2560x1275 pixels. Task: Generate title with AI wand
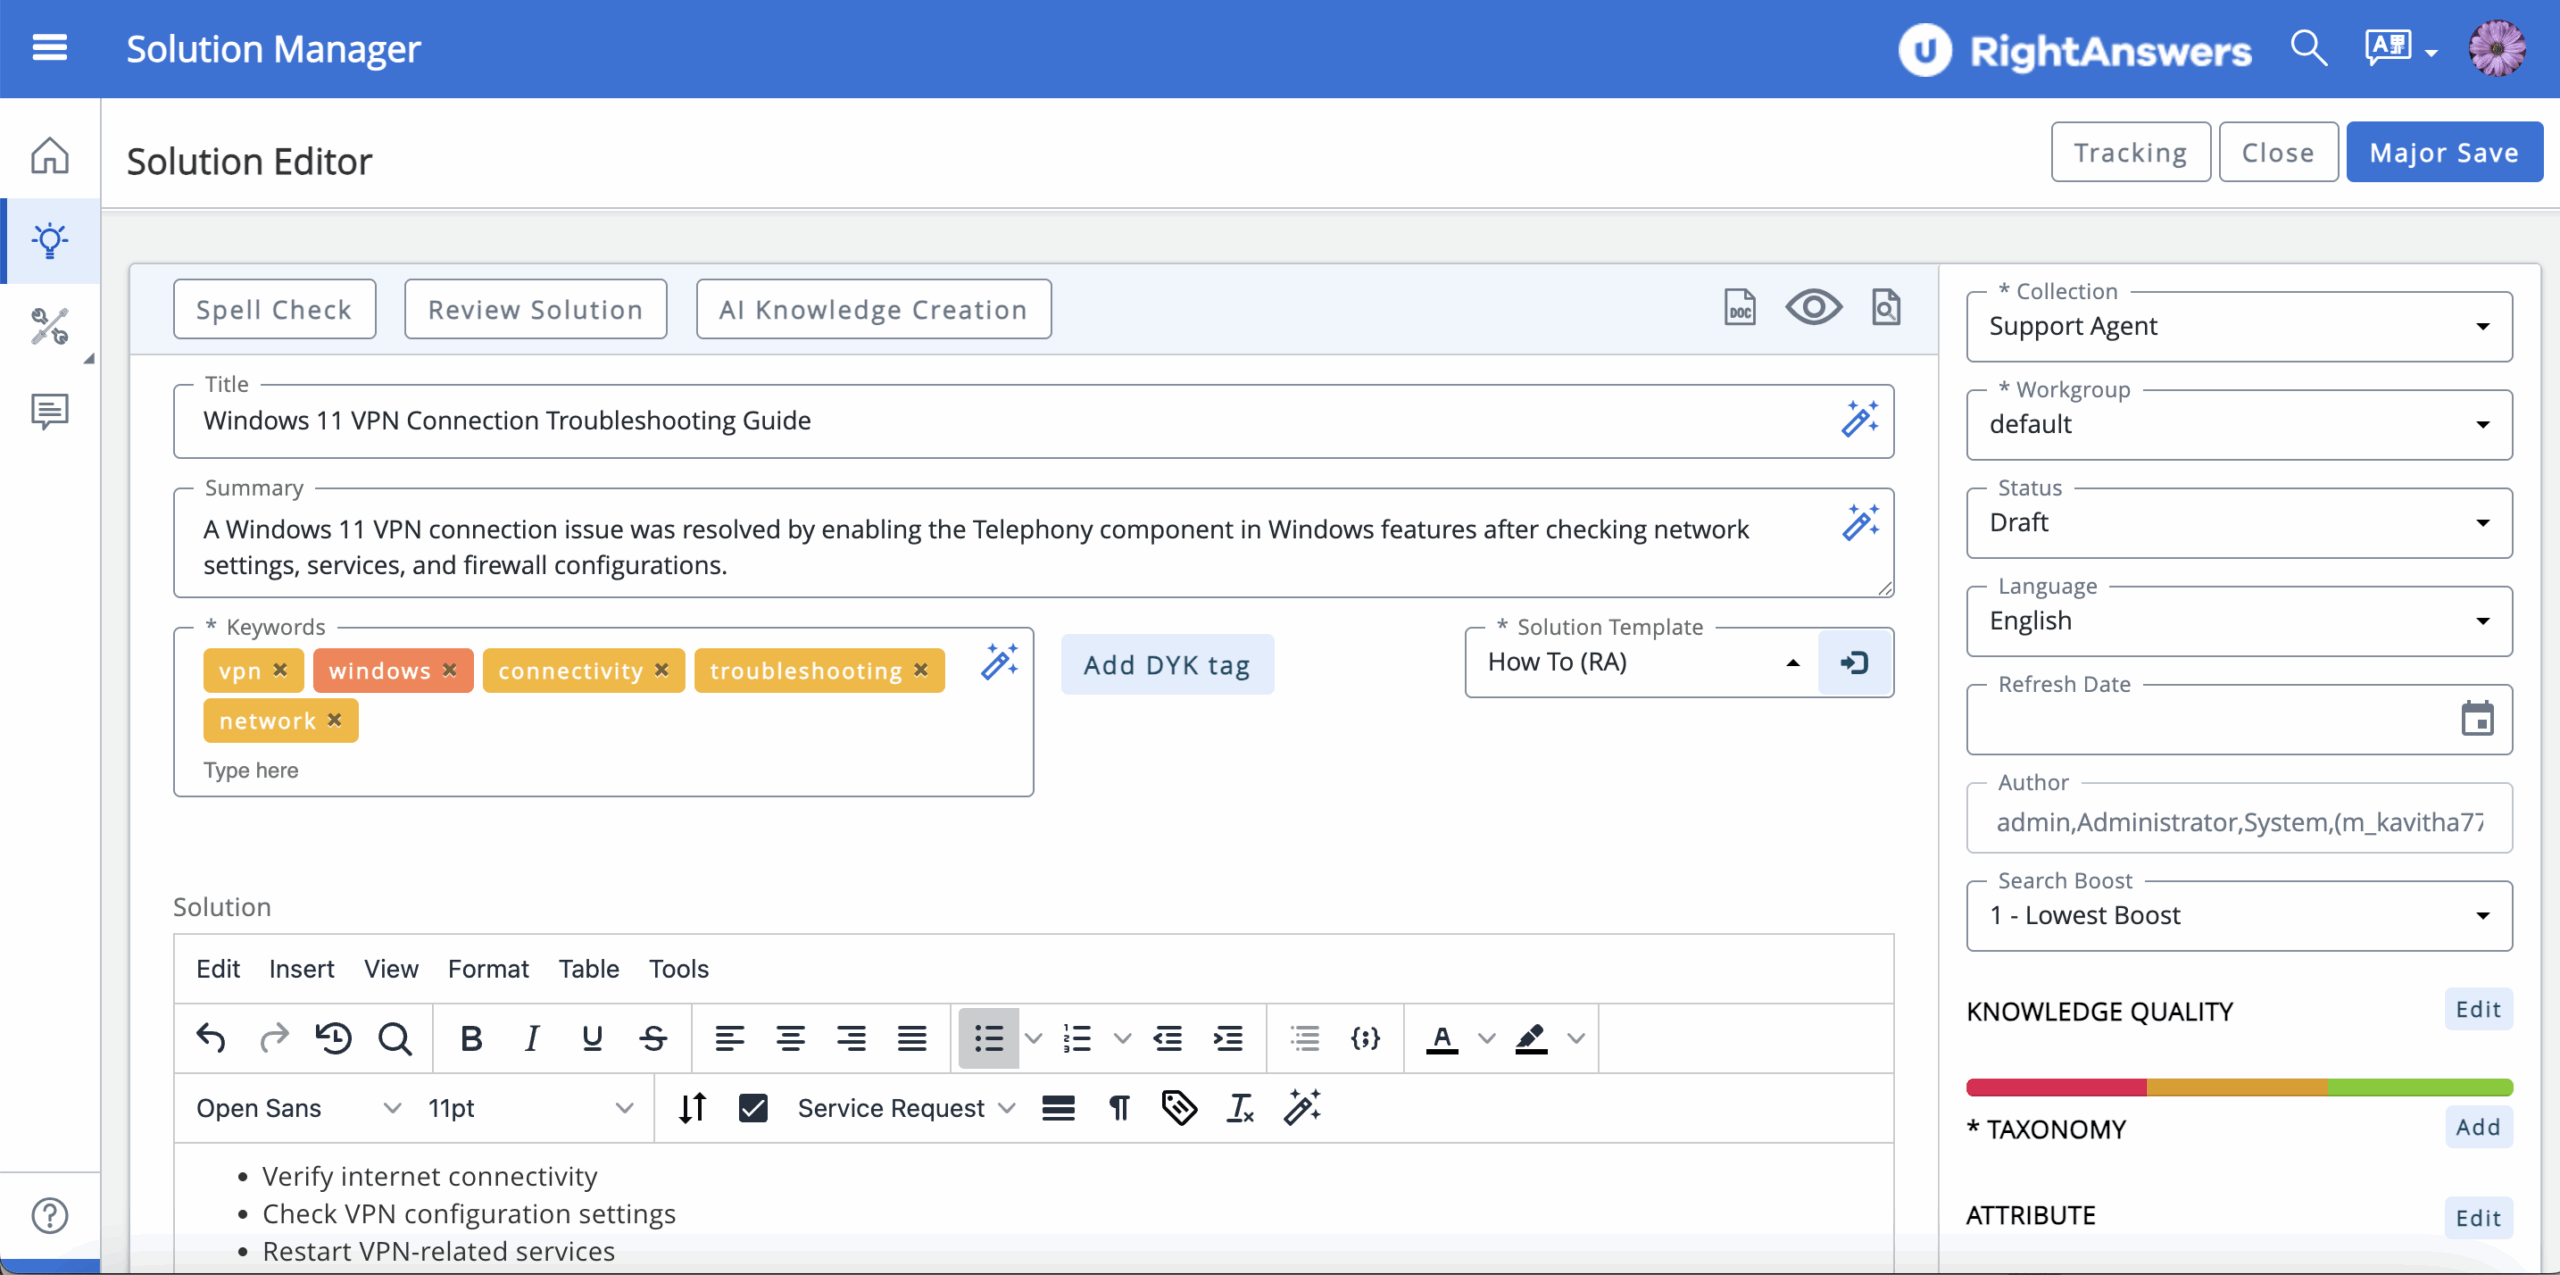click(x=1860, y=419)
